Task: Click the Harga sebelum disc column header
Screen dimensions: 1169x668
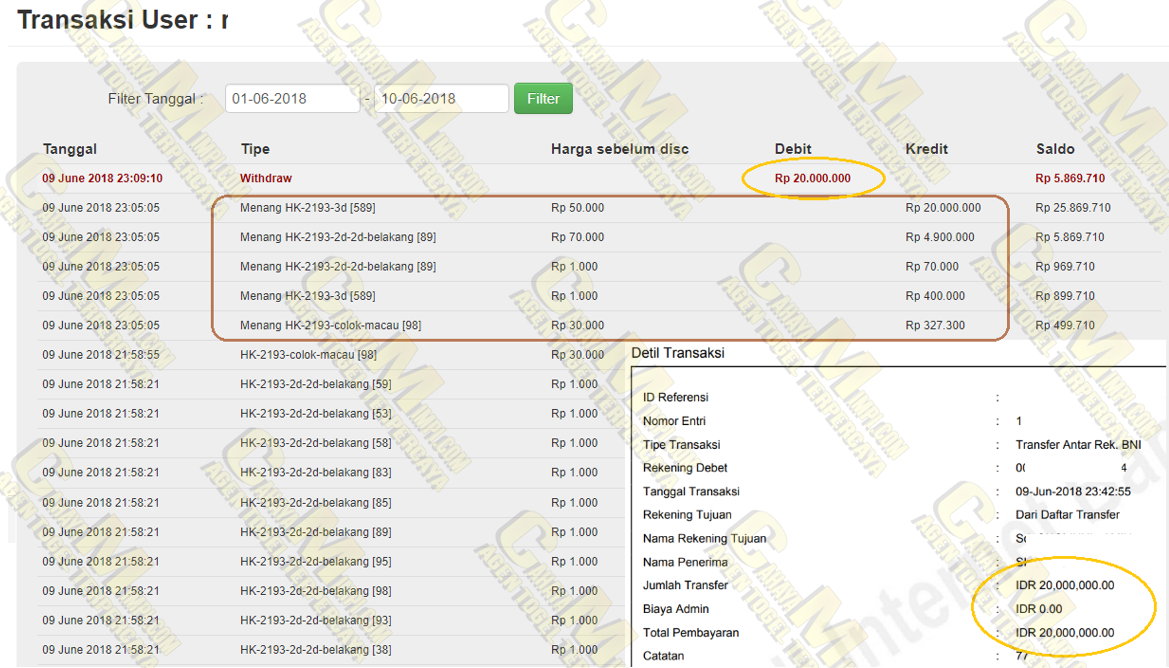Action: click(619, 149)
